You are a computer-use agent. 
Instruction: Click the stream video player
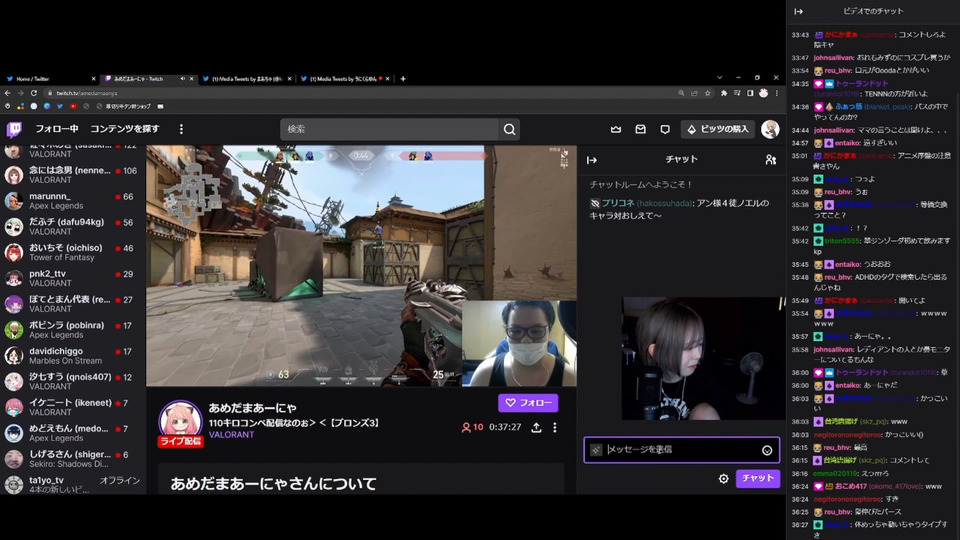pos(361,266)
